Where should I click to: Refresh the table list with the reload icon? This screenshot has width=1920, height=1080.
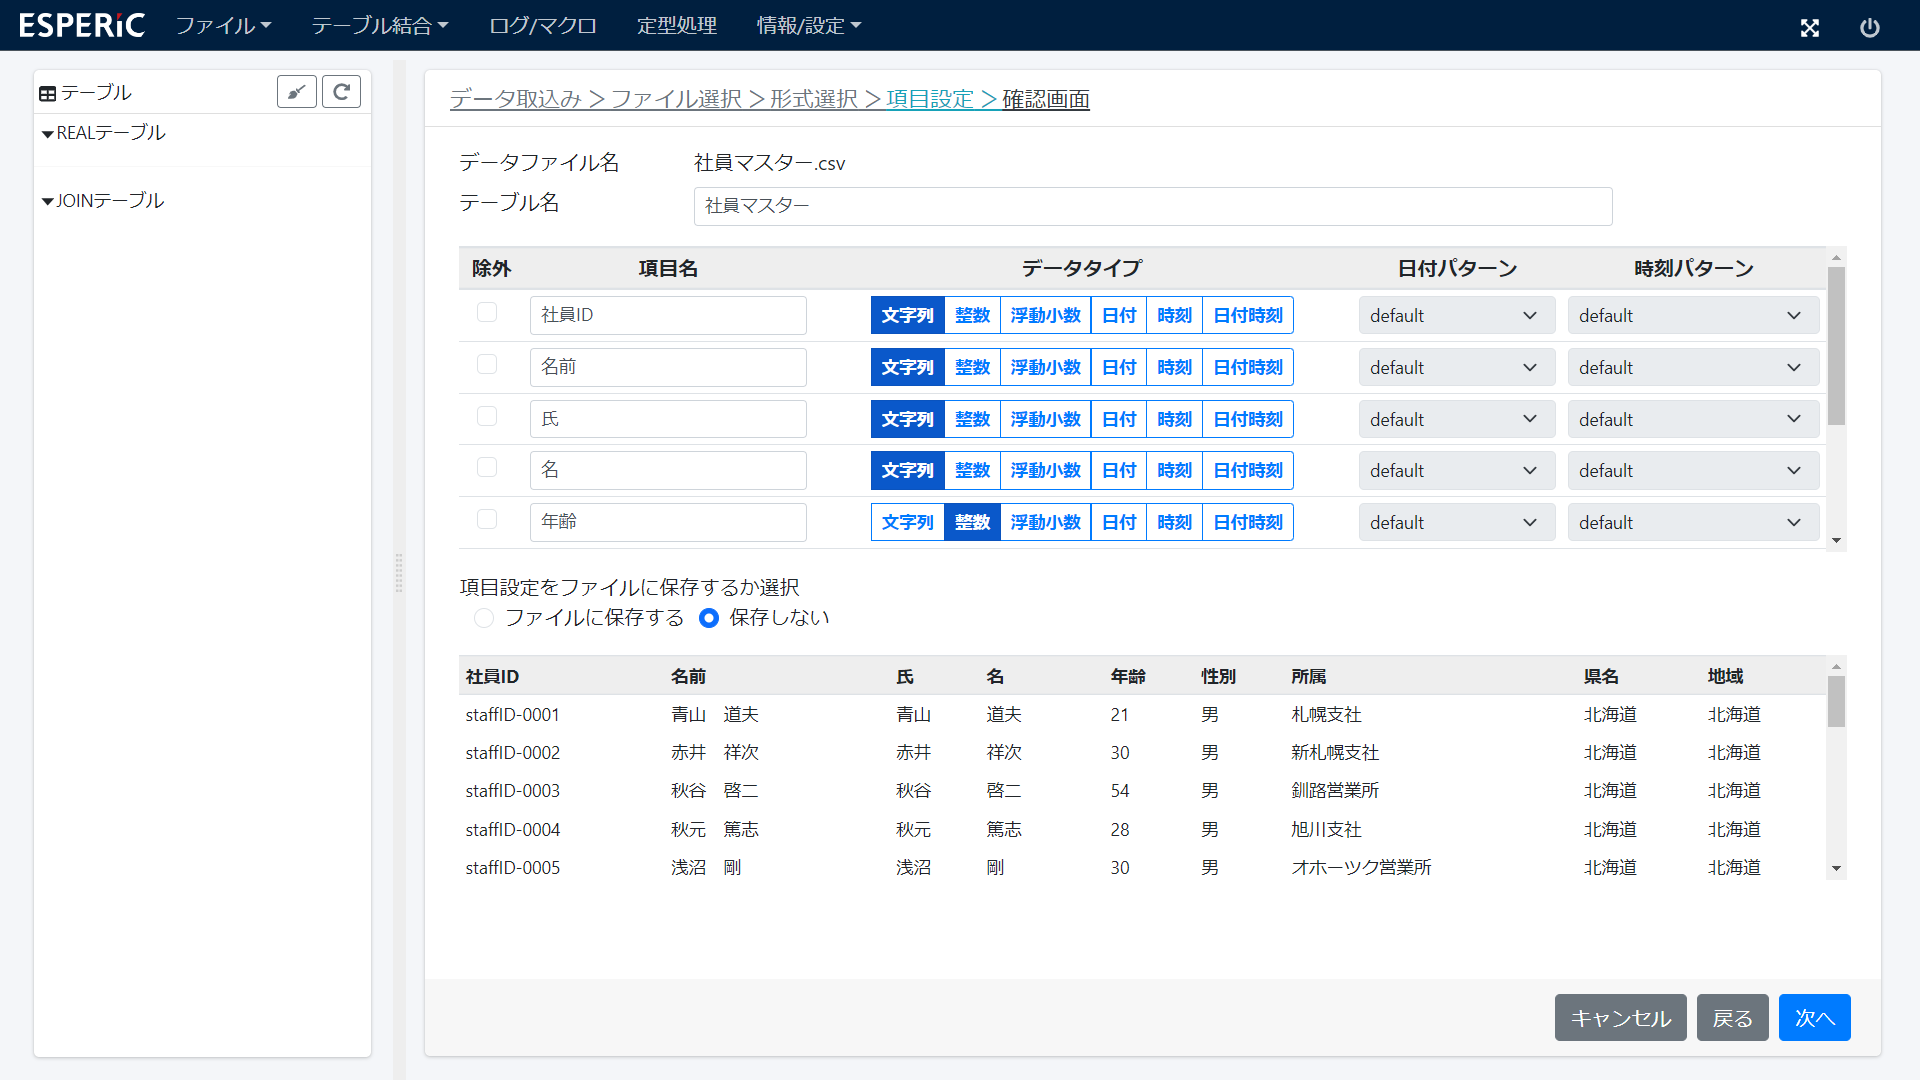pos(341,91)
